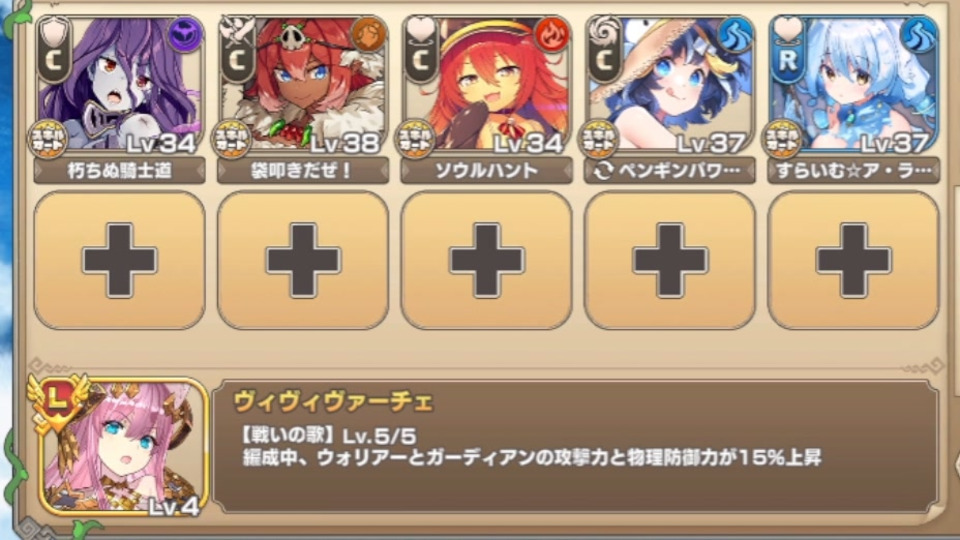Add a card in the third empty slot
The width and height of the screenshot is (960, 540).
(x=487, y=260)
